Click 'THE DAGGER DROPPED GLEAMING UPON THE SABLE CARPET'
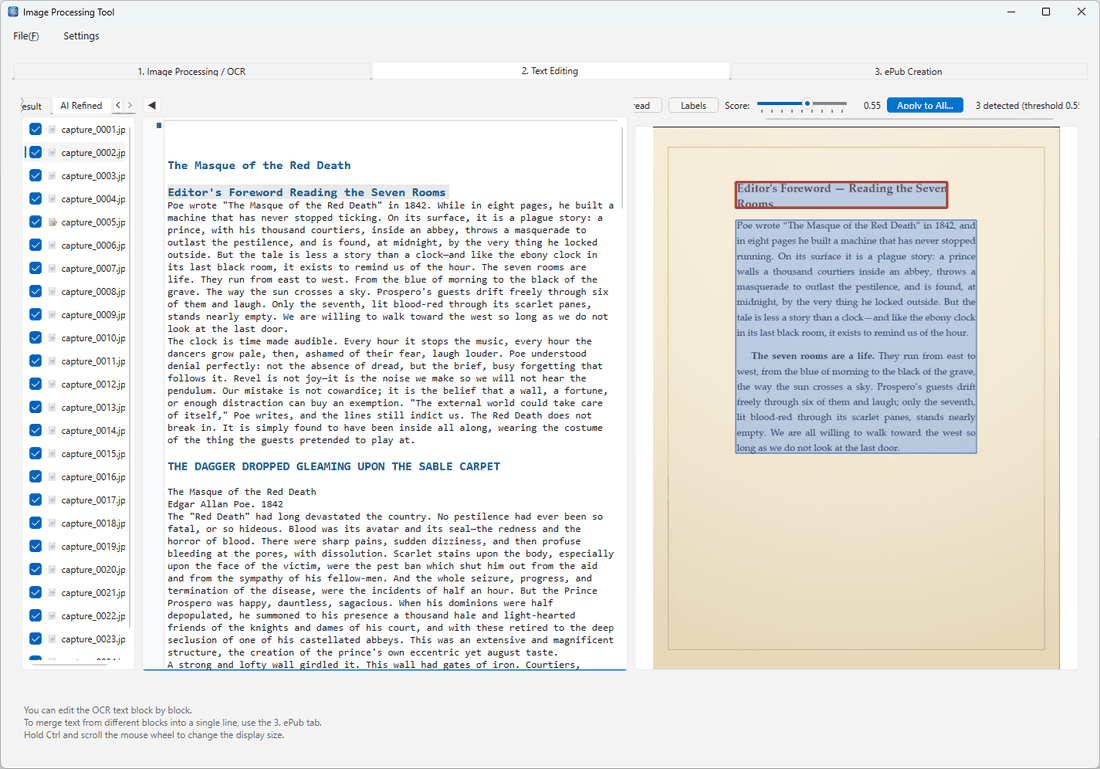 tap(334, 467)
